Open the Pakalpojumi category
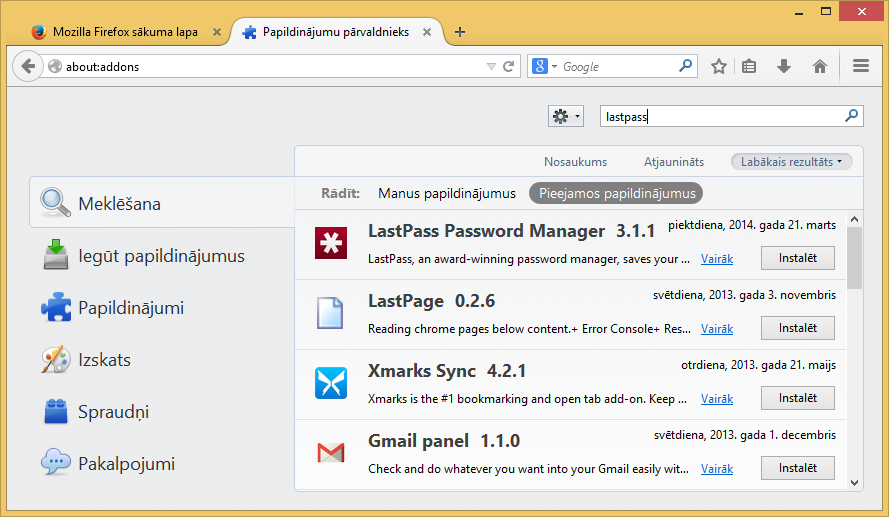The height and width of the screenshot is (517, 889). tap(162, 464)
